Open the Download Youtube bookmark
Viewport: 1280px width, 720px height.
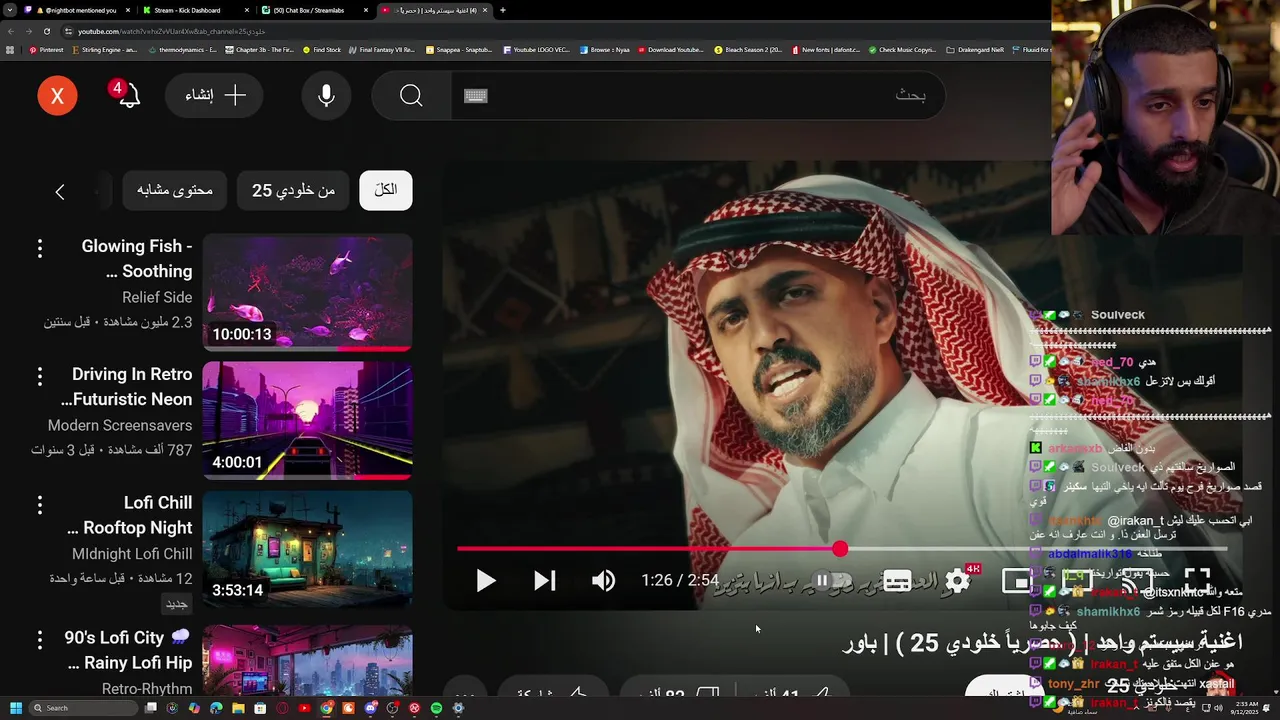(x=670, y=49)
